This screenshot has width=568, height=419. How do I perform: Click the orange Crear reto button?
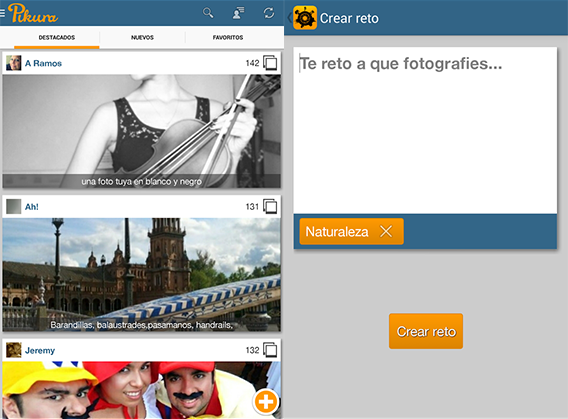426,331
